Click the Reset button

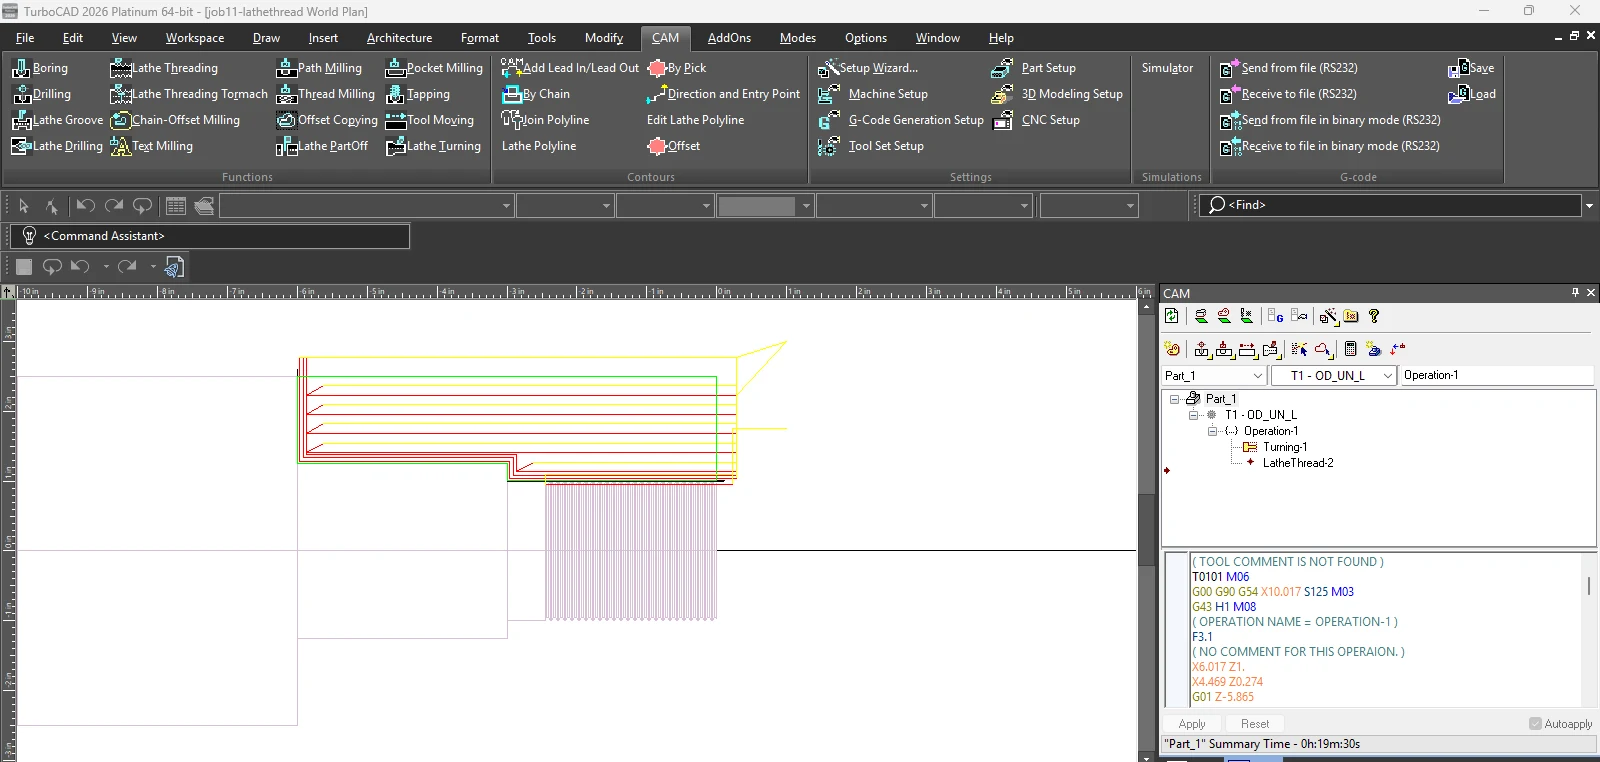(1255, 724)
